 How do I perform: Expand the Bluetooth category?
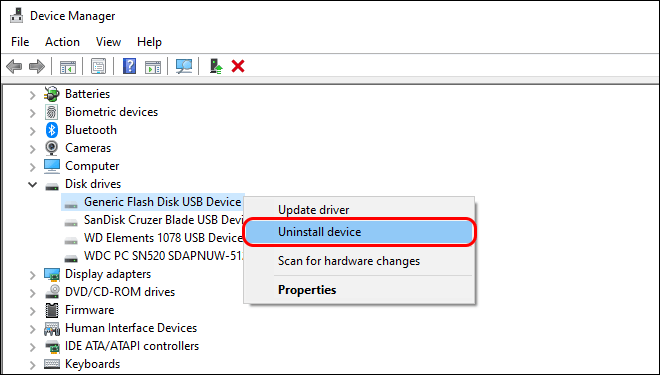(x=32, y=130)
